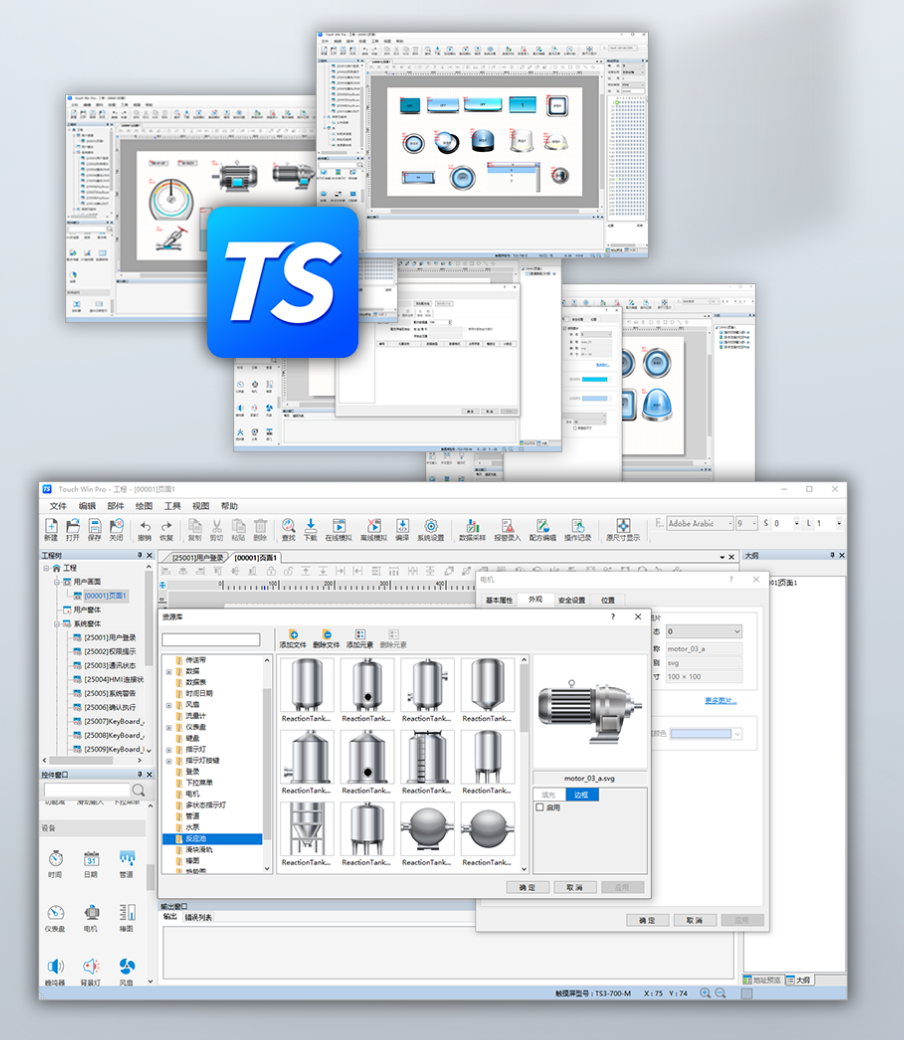This screenshot has width=904, height=1040.
Task: Zoom out using status bar magnifier minus
Action: point(720,993)
